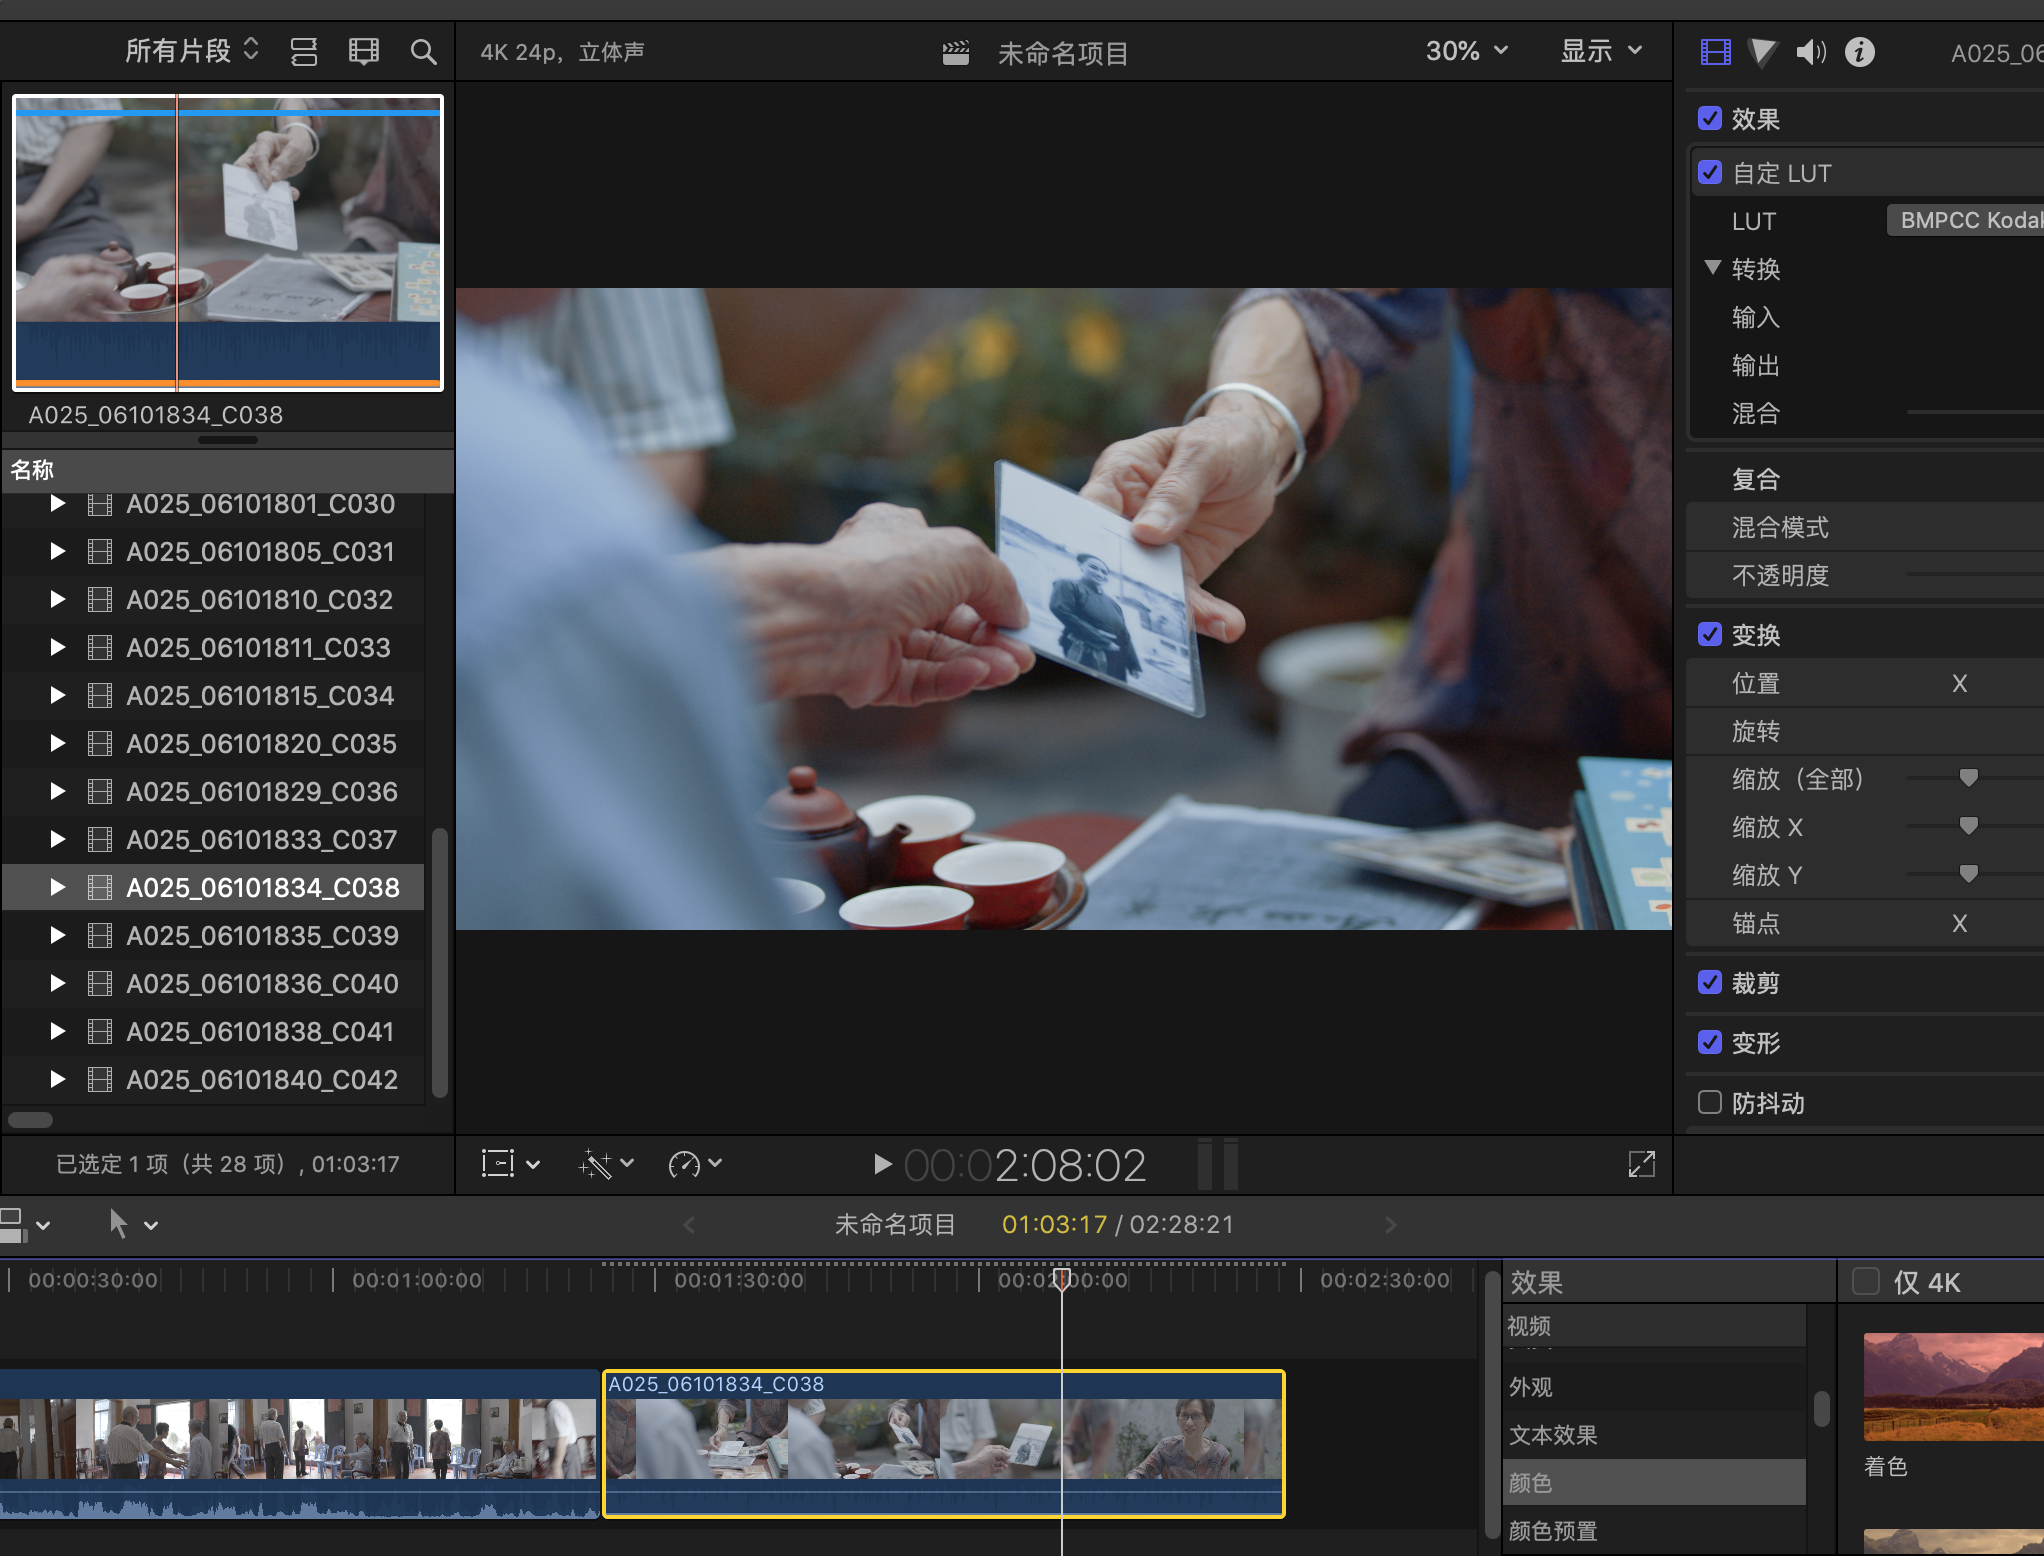2044x1556 pixels.
Task: Open the retiming speedometer menu
Action: pyautogui.click(x=694, y=1163)
